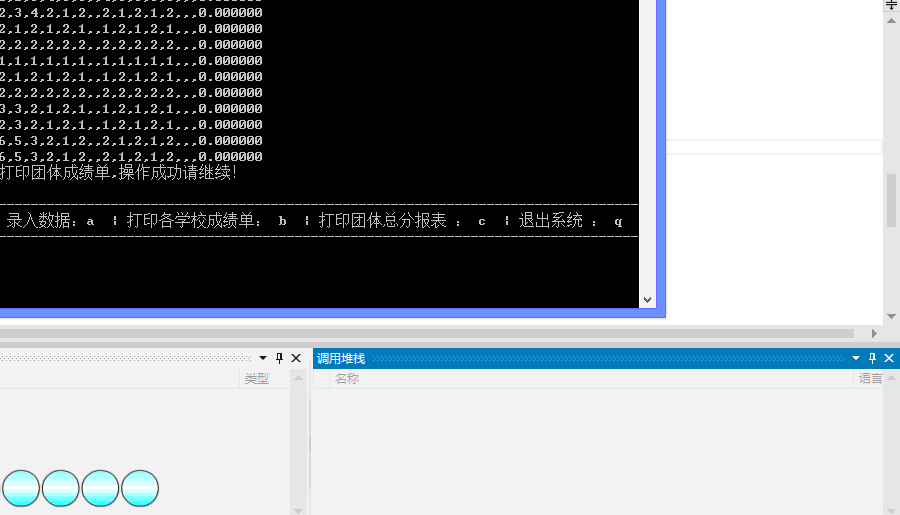Pin the Call Stack (调用堆栈) panel
The image size is (900, 515).
(x=872, y=358)
